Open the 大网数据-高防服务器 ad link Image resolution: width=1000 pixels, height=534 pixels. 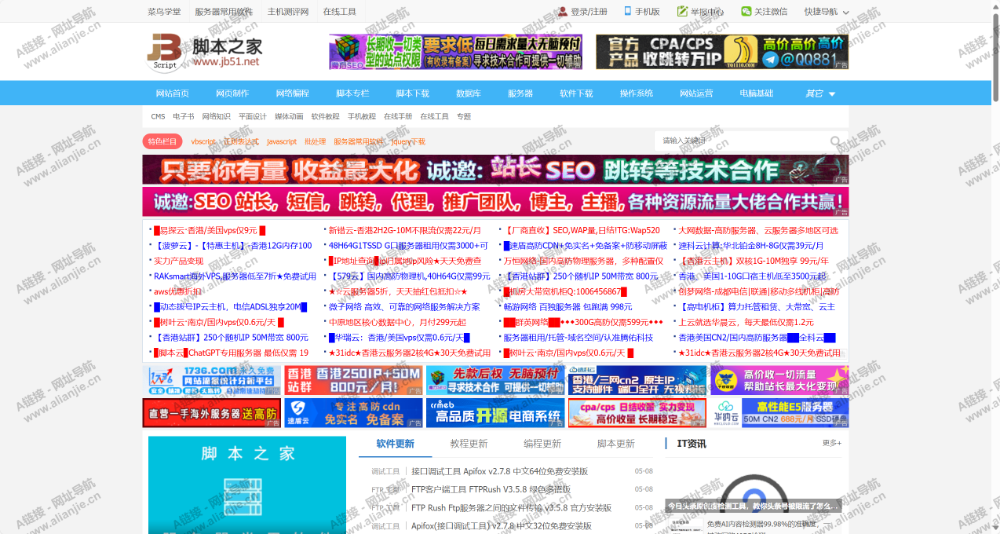coord(758,230)
